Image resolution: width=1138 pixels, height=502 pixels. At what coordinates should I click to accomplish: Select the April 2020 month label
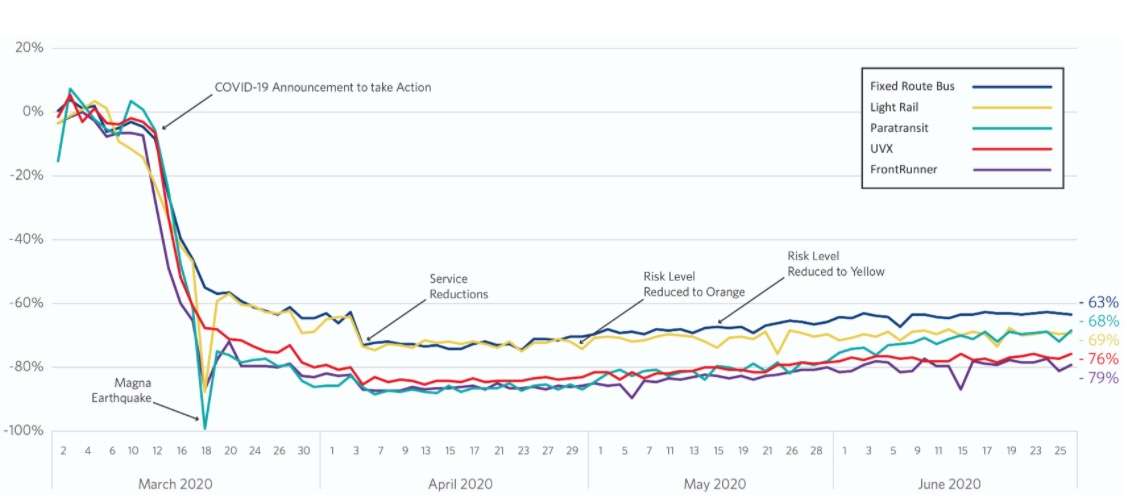pyautogui.click(x=455, y=483)
